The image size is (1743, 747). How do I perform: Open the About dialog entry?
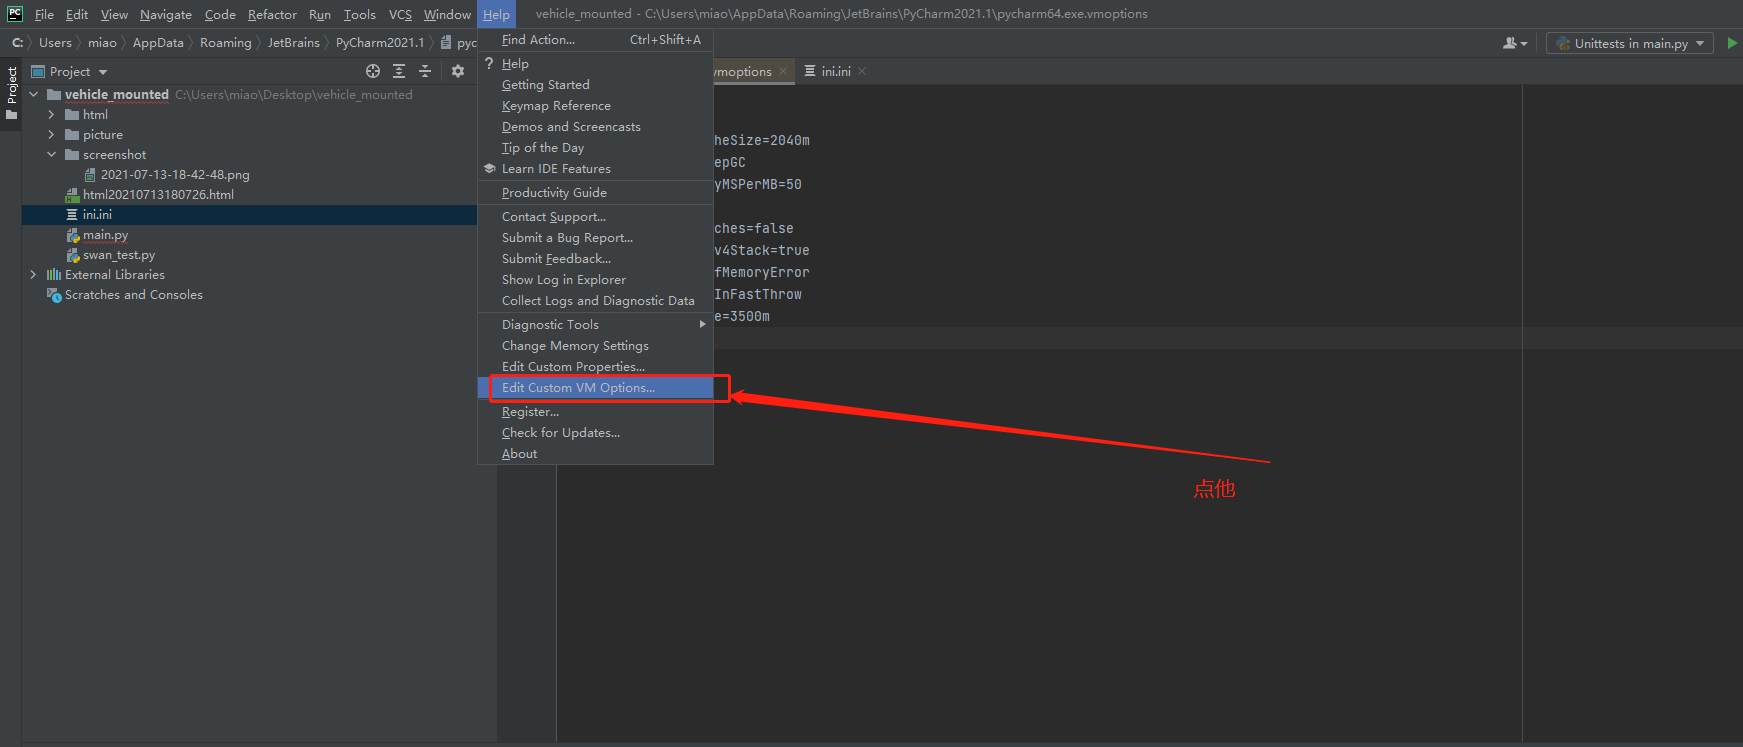click(596, 454)
